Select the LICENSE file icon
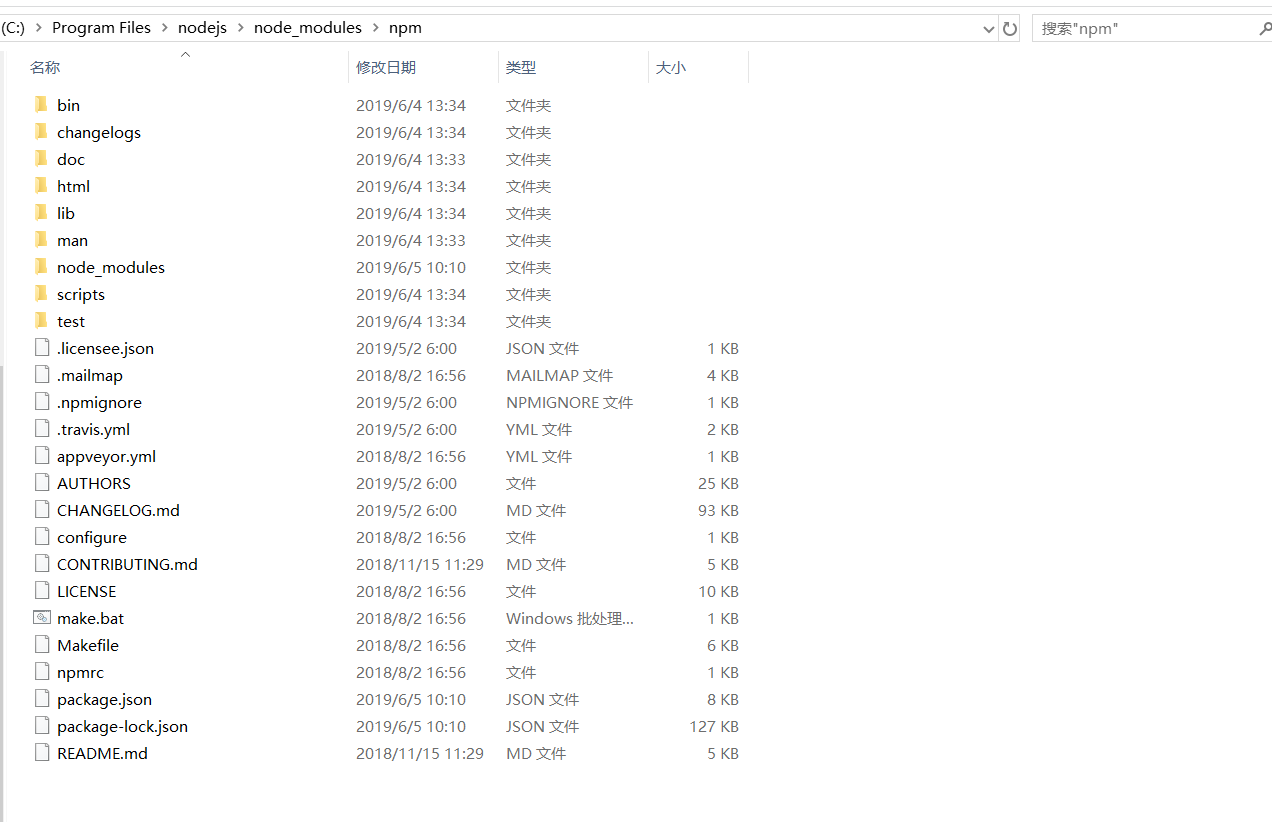 [41, 591]
